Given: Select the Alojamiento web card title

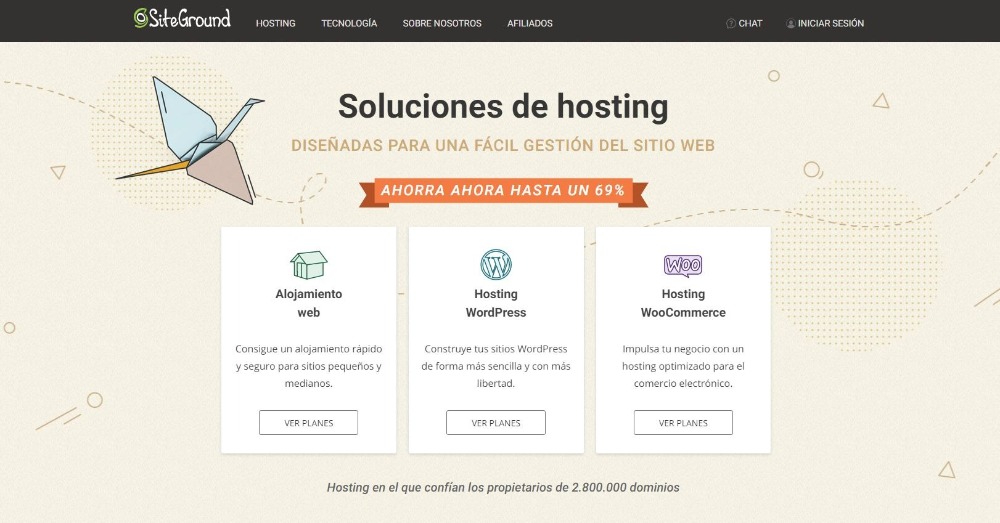Looking at the screenshot, I should pyautogui.click(x=309, y=303).
